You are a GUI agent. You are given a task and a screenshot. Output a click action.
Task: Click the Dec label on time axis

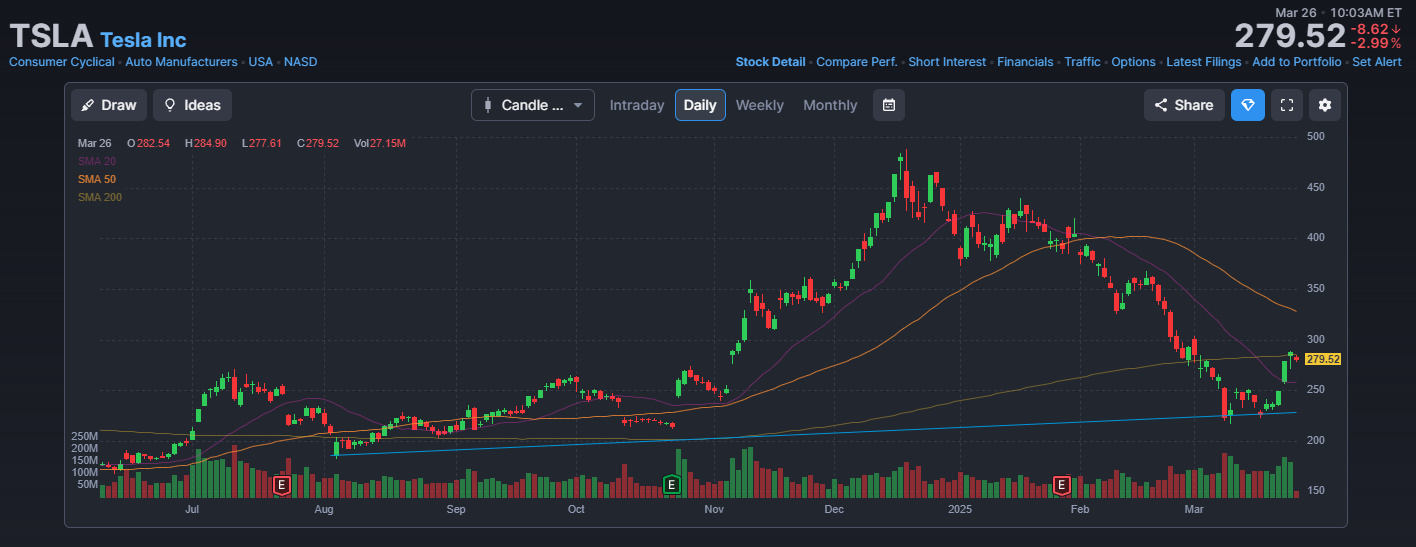point(834,510)
